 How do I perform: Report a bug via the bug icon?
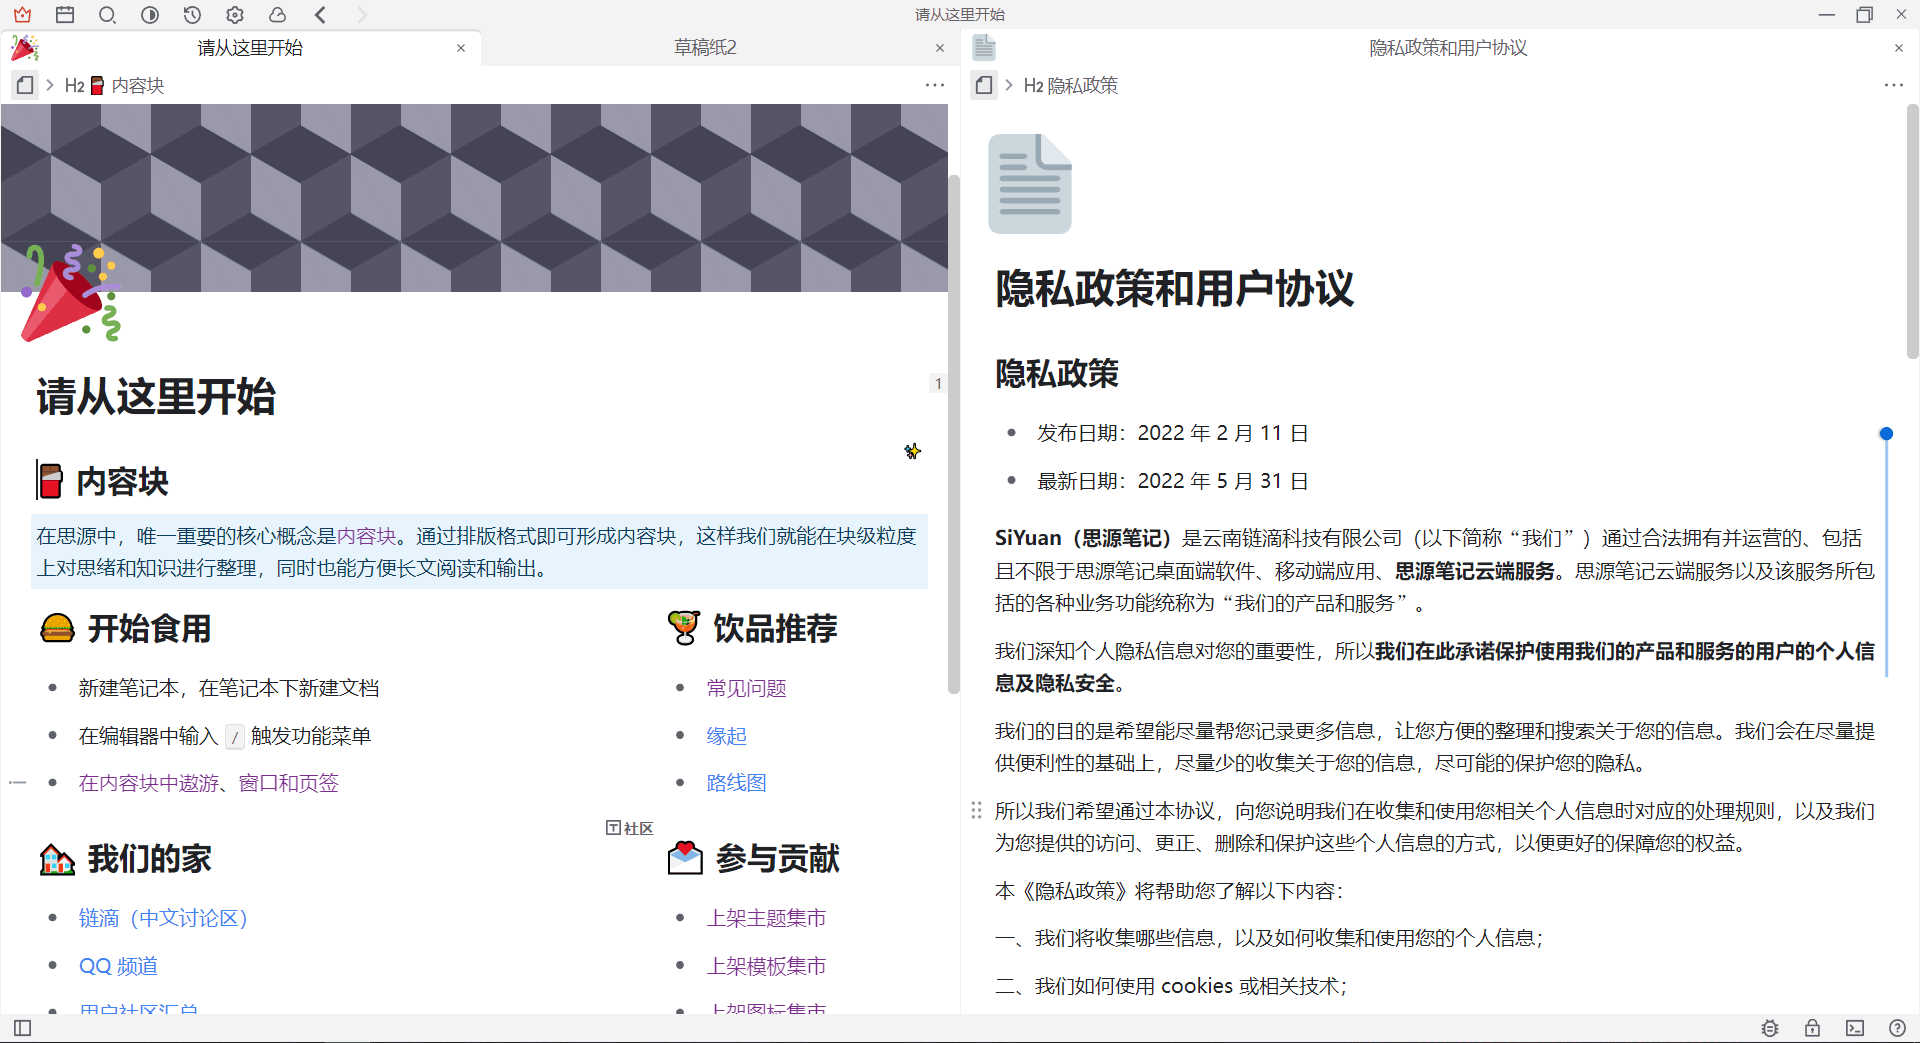click(x=1769, y=1028)
